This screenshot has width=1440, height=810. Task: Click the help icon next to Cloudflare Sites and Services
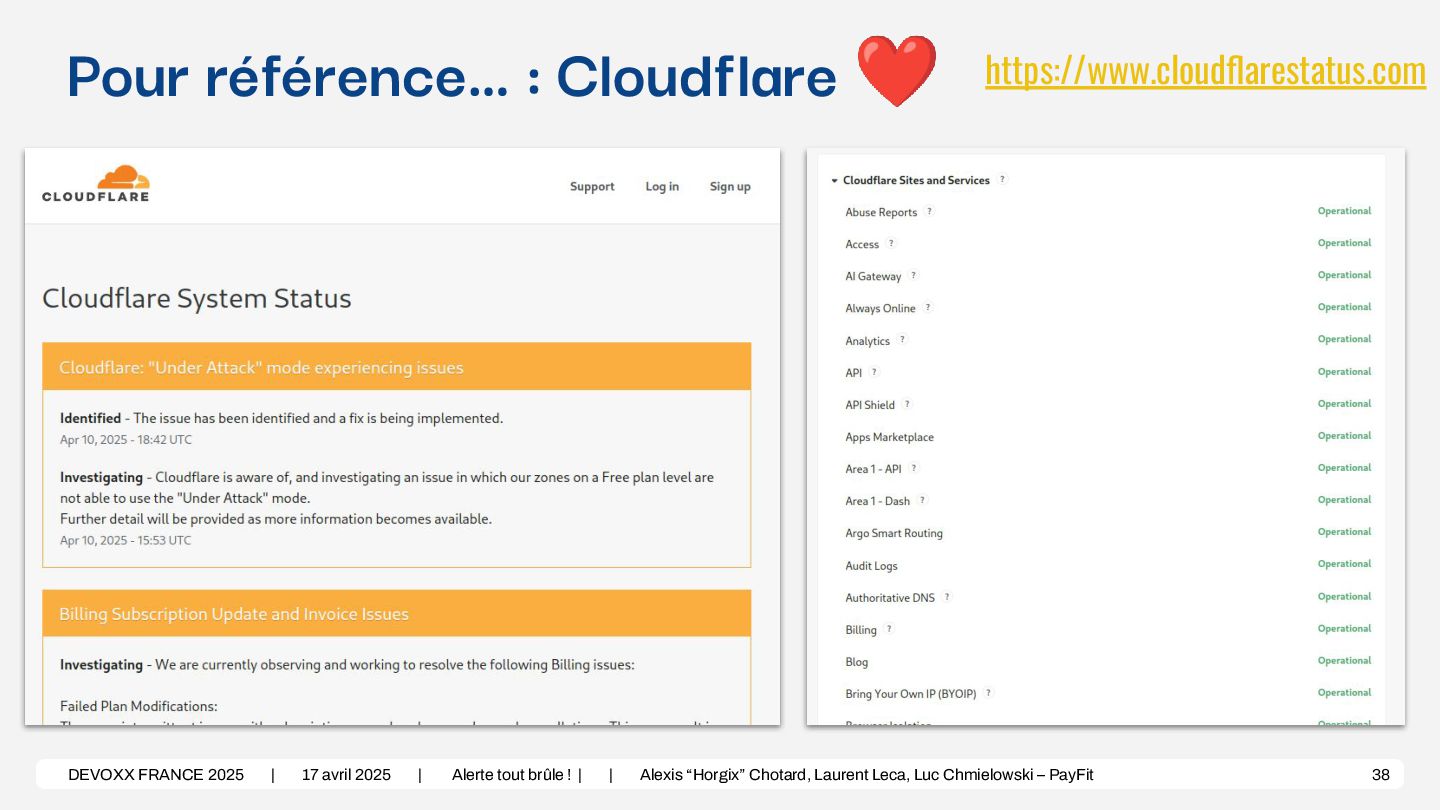(1002, 180)
